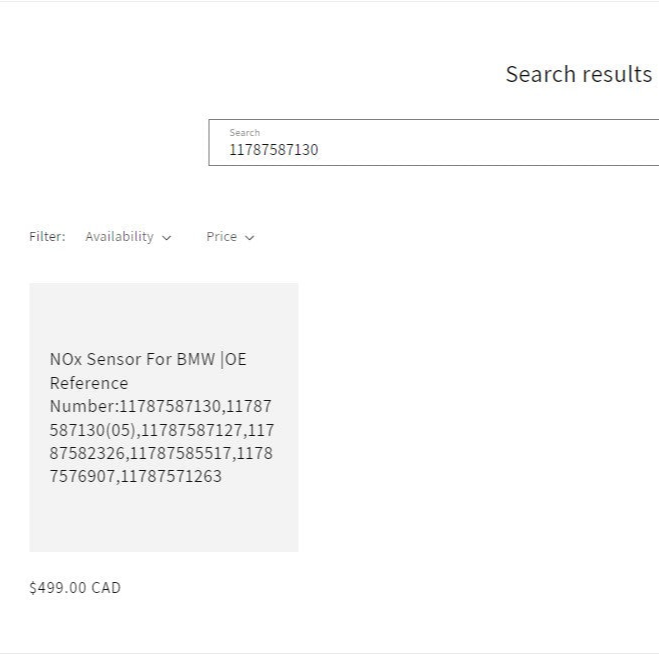Image resolution: width=659 pixels, height=659 pixels.
Task: Click the 11787587130 query text in the search box
Action: click(x=273, y=150)
